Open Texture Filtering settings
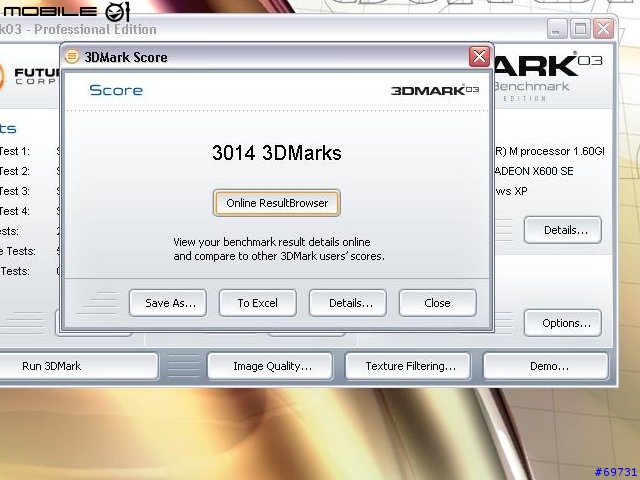640x480 pixels. tap(408, 366)
